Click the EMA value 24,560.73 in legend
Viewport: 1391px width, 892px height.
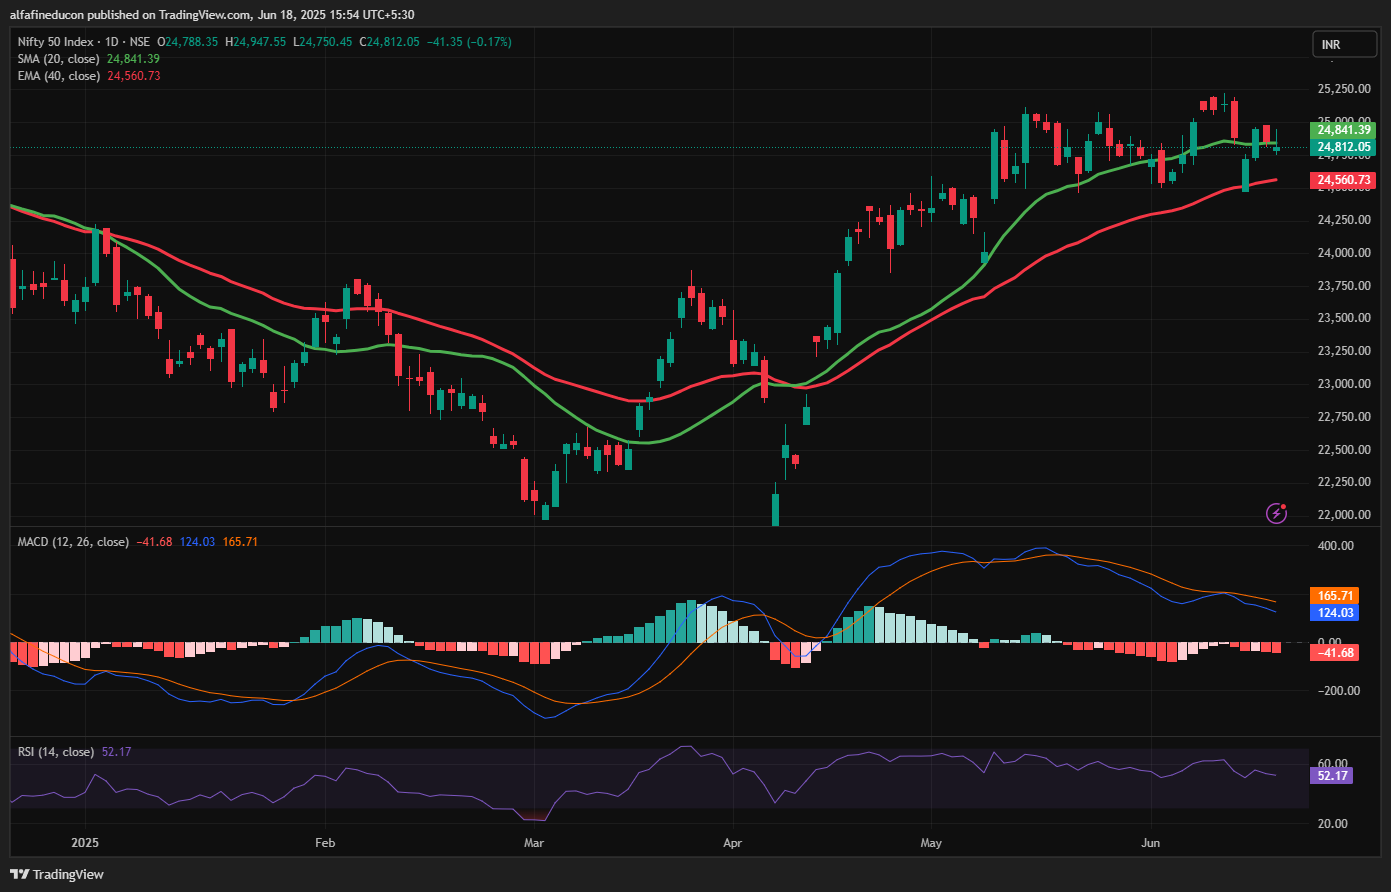[134, 76]
